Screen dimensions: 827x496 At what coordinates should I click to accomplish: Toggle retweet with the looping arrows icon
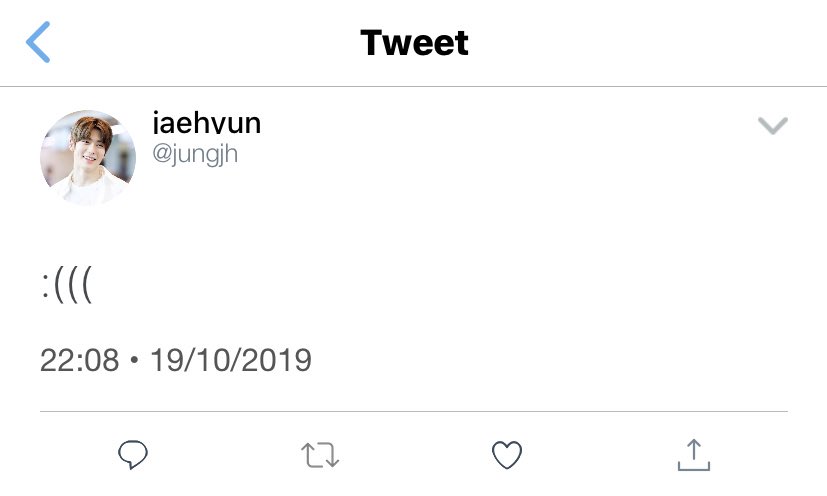tap(320, 455)
